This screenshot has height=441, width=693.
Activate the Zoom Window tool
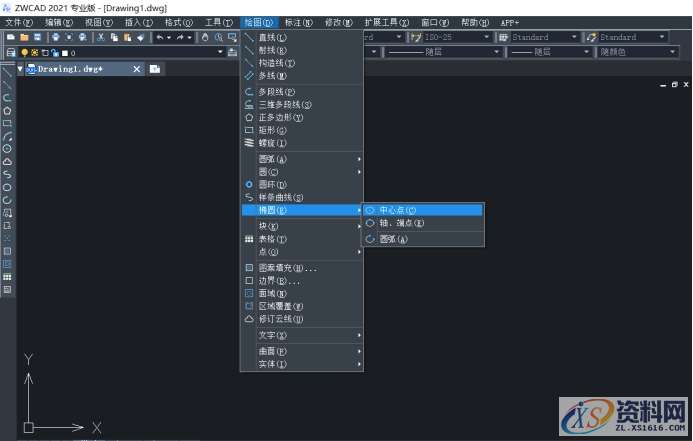click(x=232, y=37)
